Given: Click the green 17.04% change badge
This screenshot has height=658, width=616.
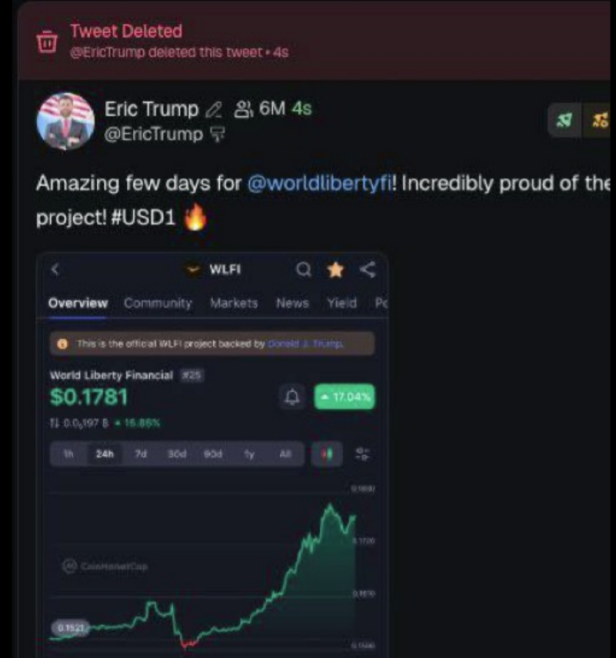Looking at the screenshot, I should (345, 397).
